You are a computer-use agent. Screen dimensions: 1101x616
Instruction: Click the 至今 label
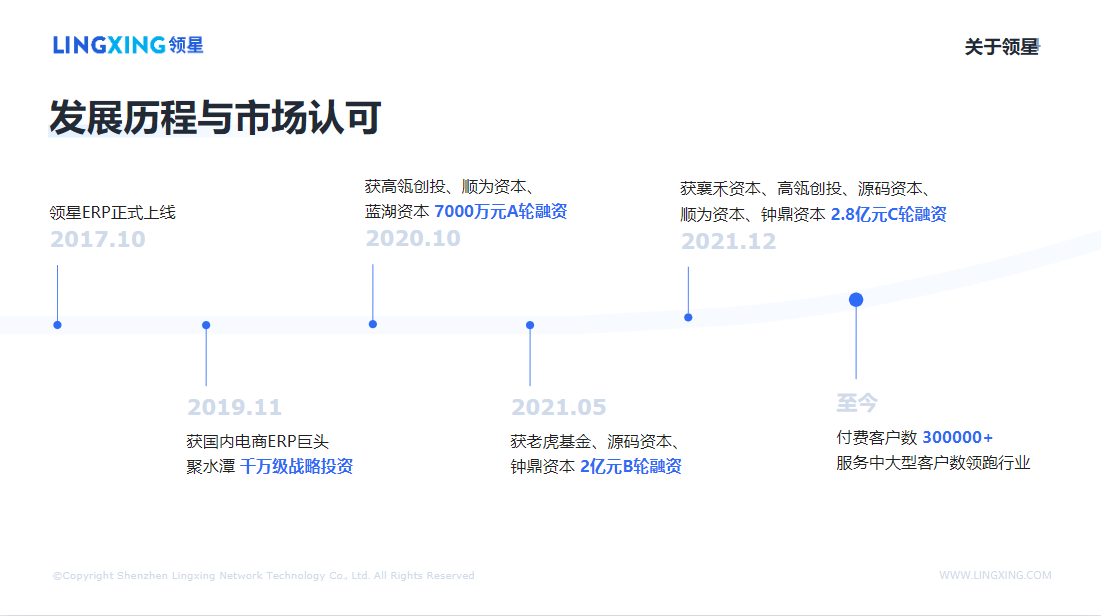coord(857,403)
